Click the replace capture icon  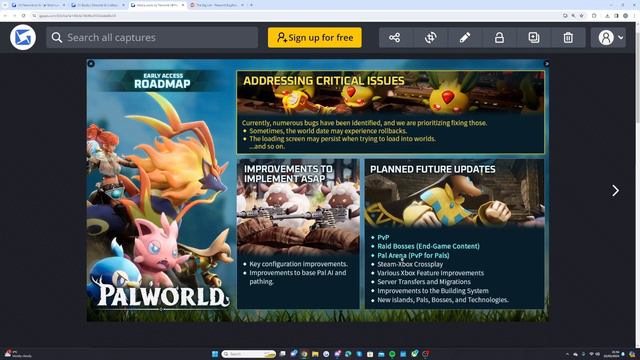(430, 38)
